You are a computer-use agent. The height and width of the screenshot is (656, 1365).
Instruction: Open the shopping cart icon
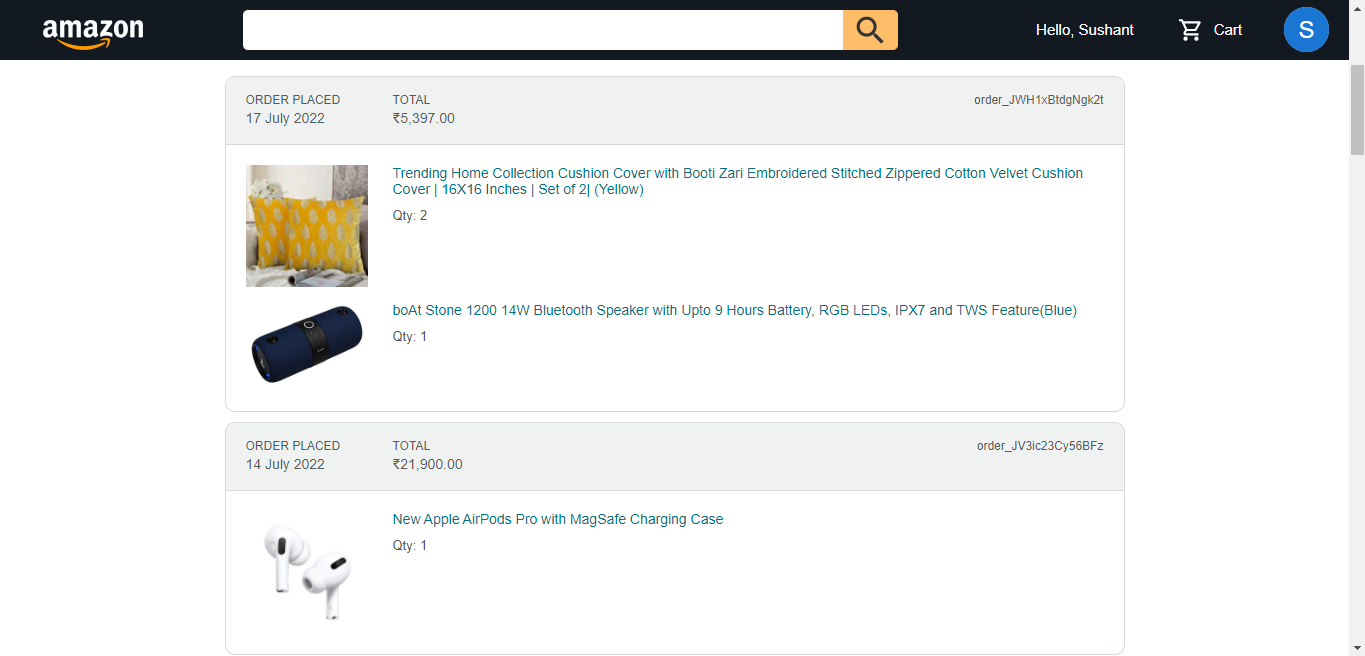(1190, 30)
